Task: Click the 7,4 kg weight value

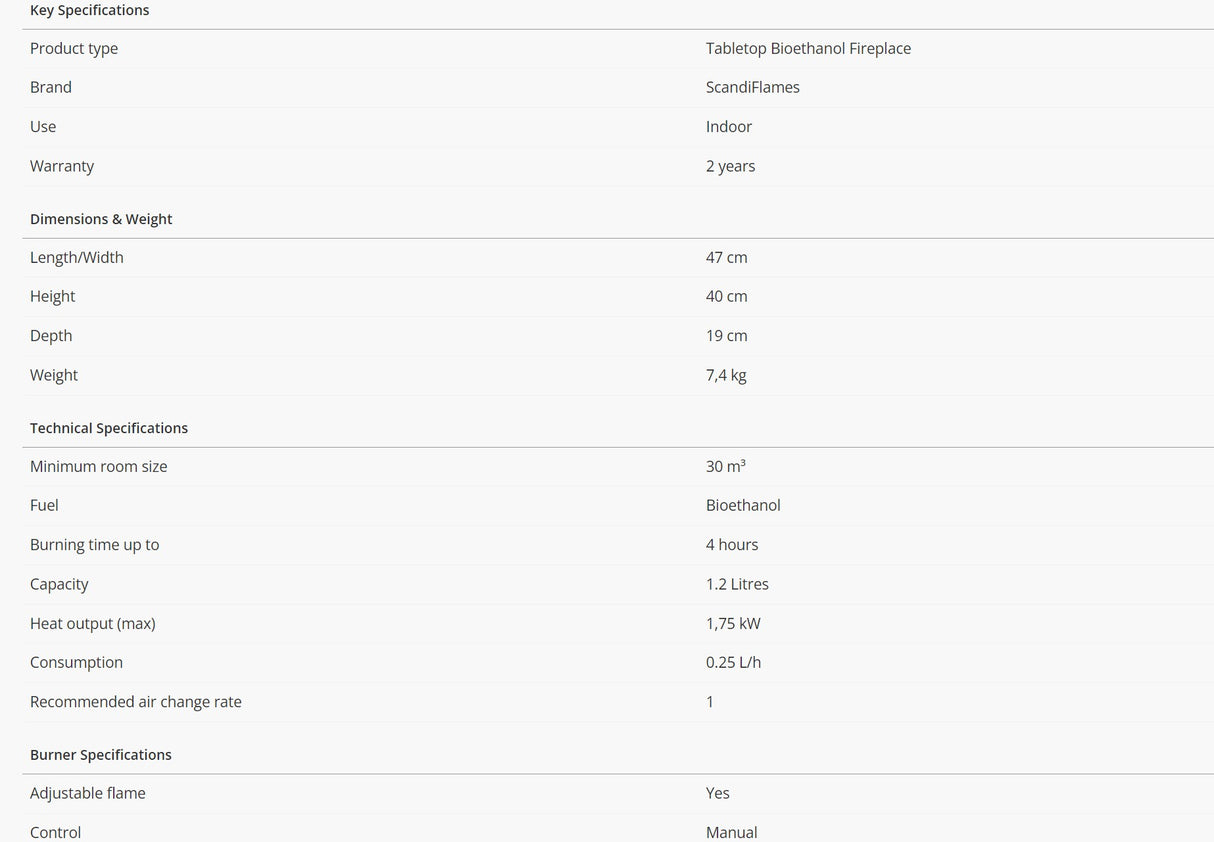Action: (x=726, y=375)
